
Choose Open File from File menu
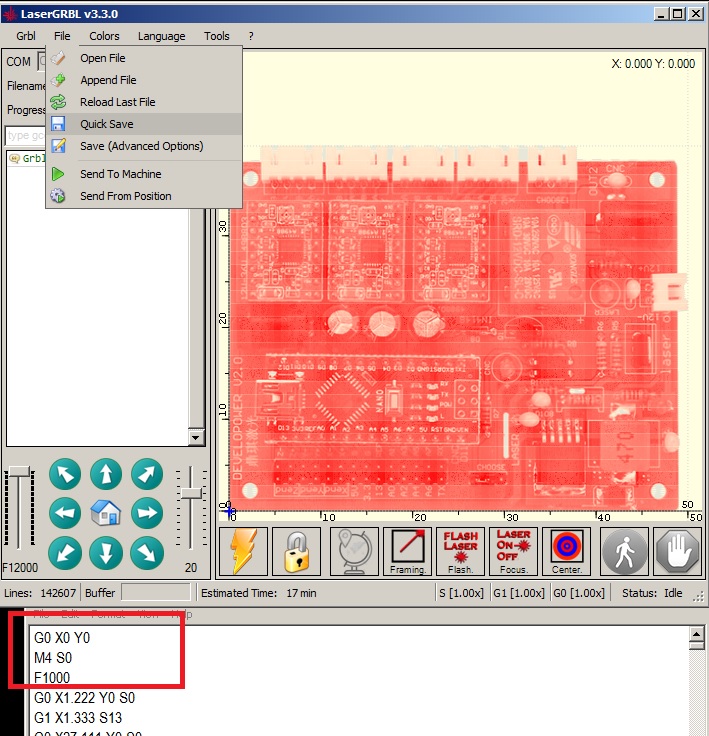(144, 58)
